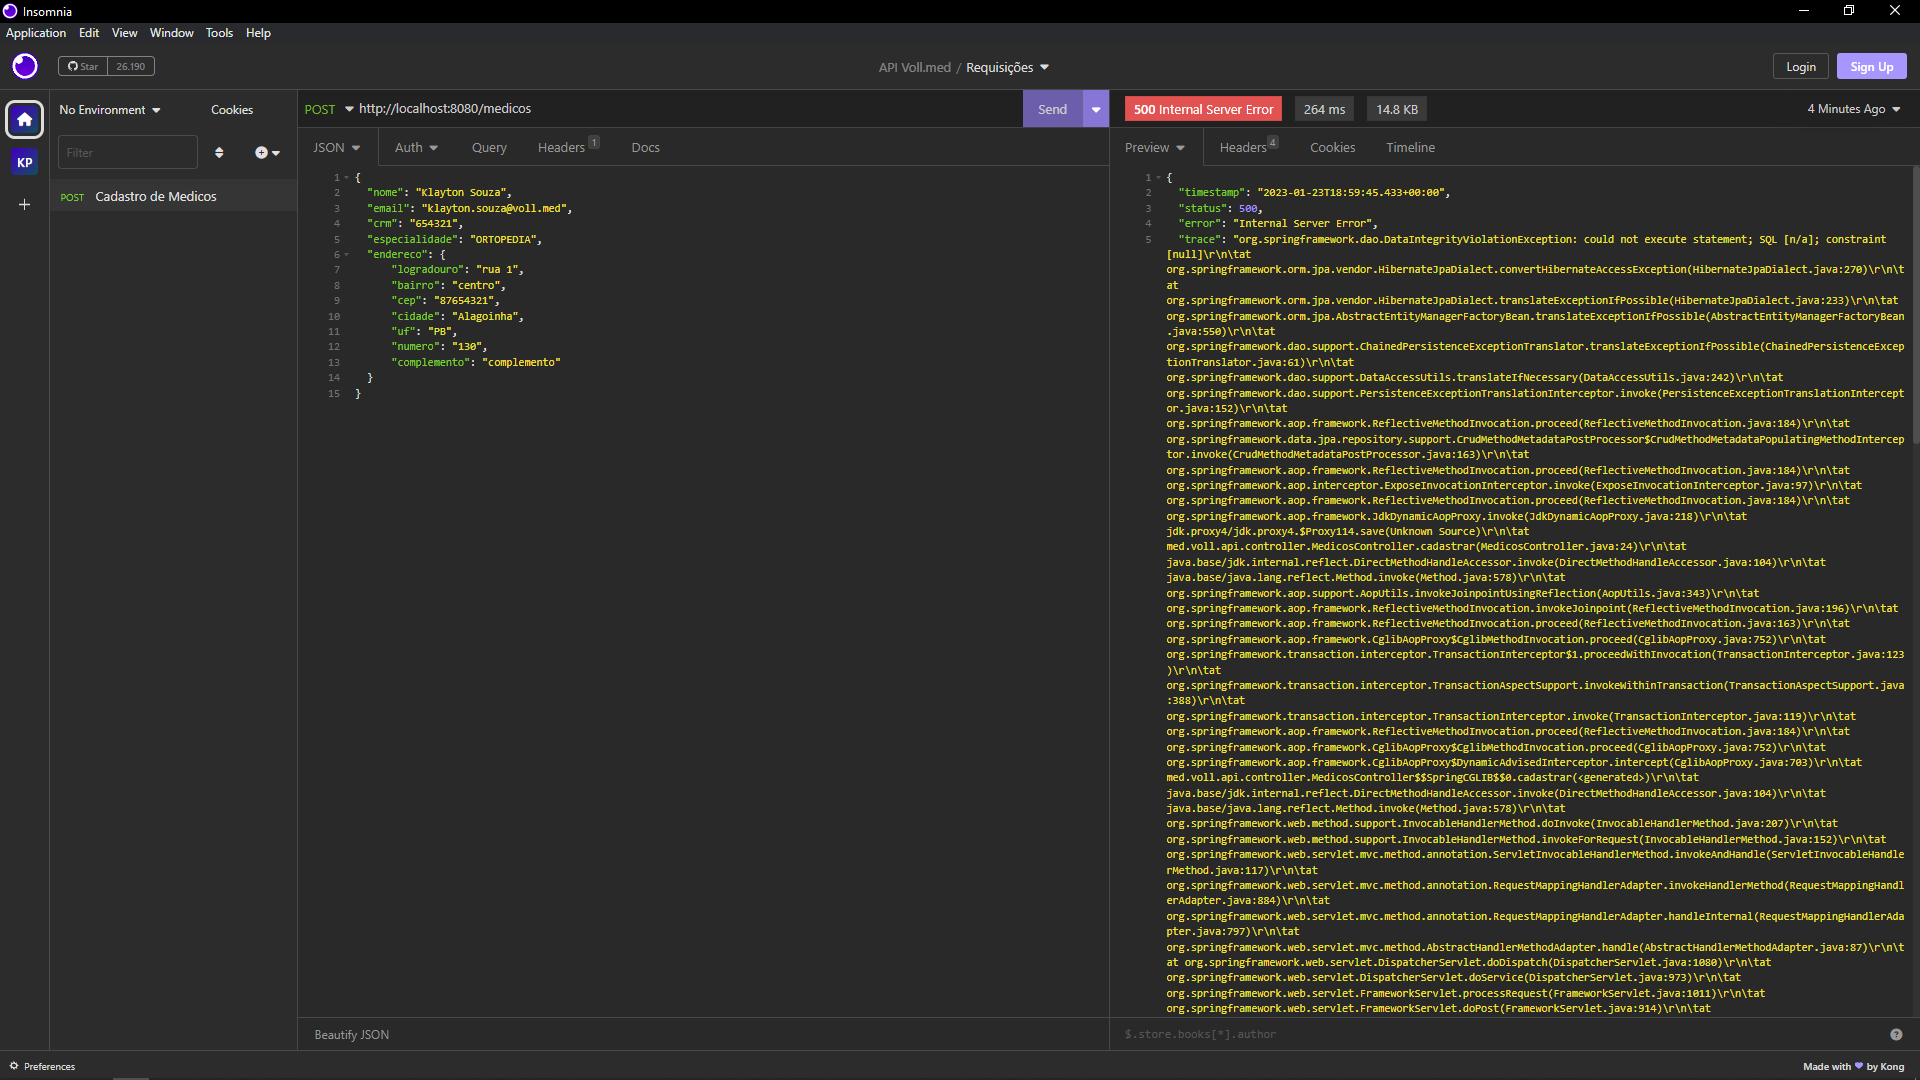Open the dashboard home icon in sidebar

click(25, 119)
